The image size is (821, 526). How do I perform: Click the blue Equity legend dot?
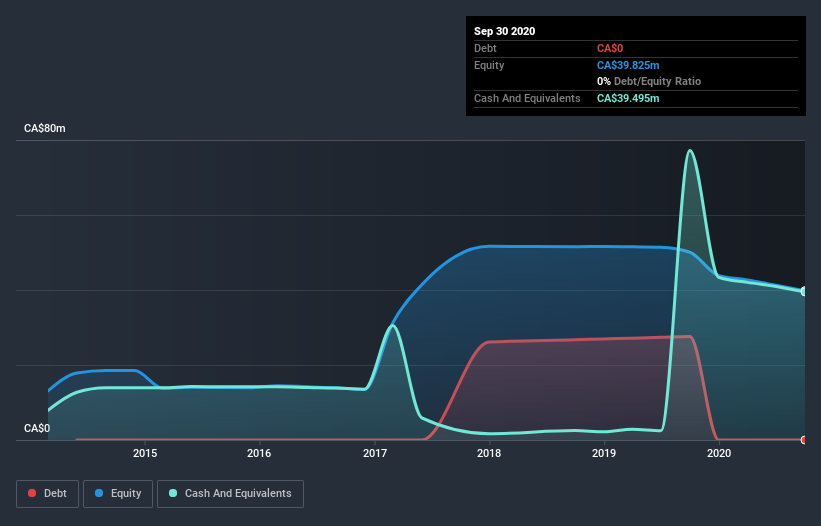tap(99, 493)
